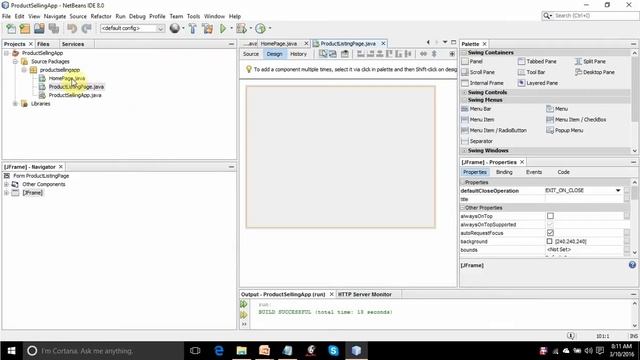Choose Tool Bar from the palette
The image size is (640, 360).
click(x=531, y=72)
